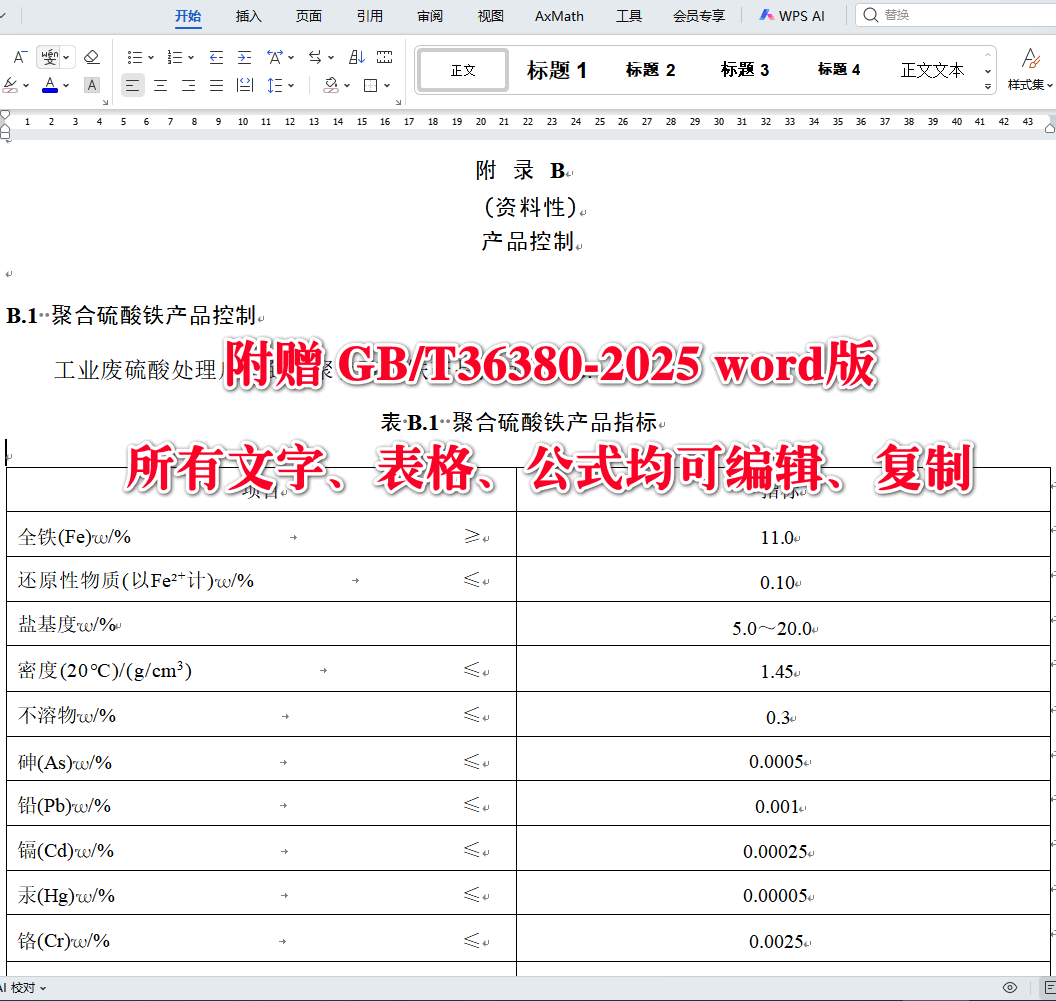The width and height of the screenshot is (1056, 1001).
Task: Switch to the 插入 ribbon tab
Action: tap(248, 15)
